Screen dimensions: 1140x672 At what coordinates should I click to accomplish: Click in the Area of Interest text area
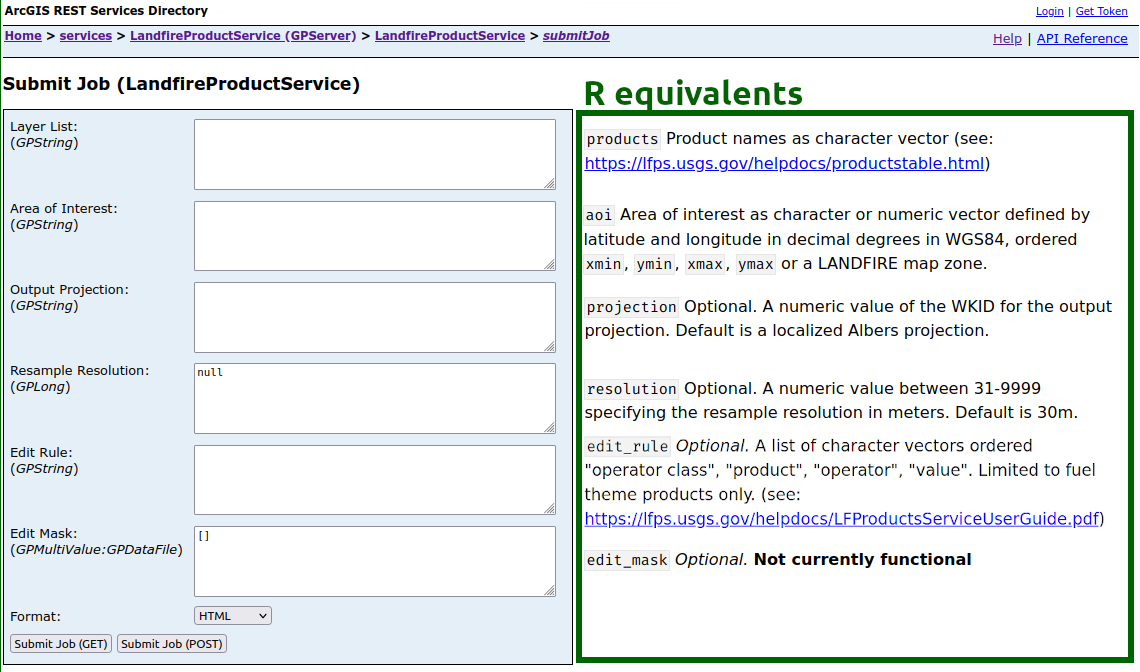point(374,236)
